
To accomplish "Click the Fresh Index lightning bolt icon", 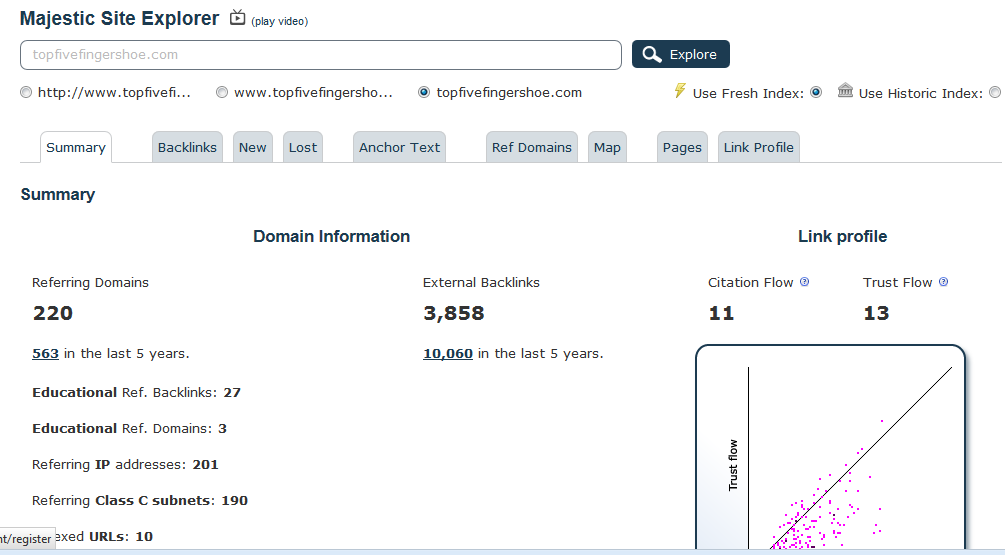I will (679, 90).
